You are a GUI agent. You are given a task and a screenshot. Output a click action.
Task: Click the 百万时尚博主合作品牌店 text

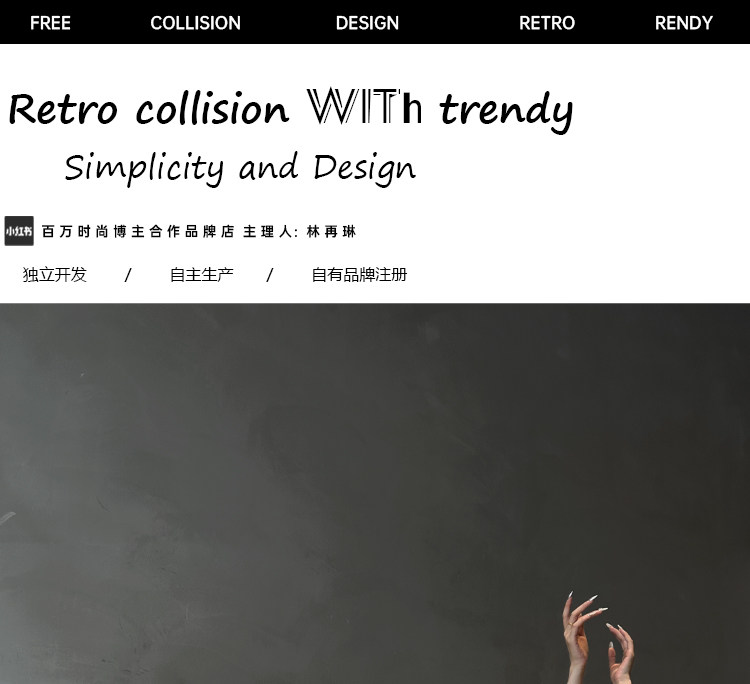[138, 232]
